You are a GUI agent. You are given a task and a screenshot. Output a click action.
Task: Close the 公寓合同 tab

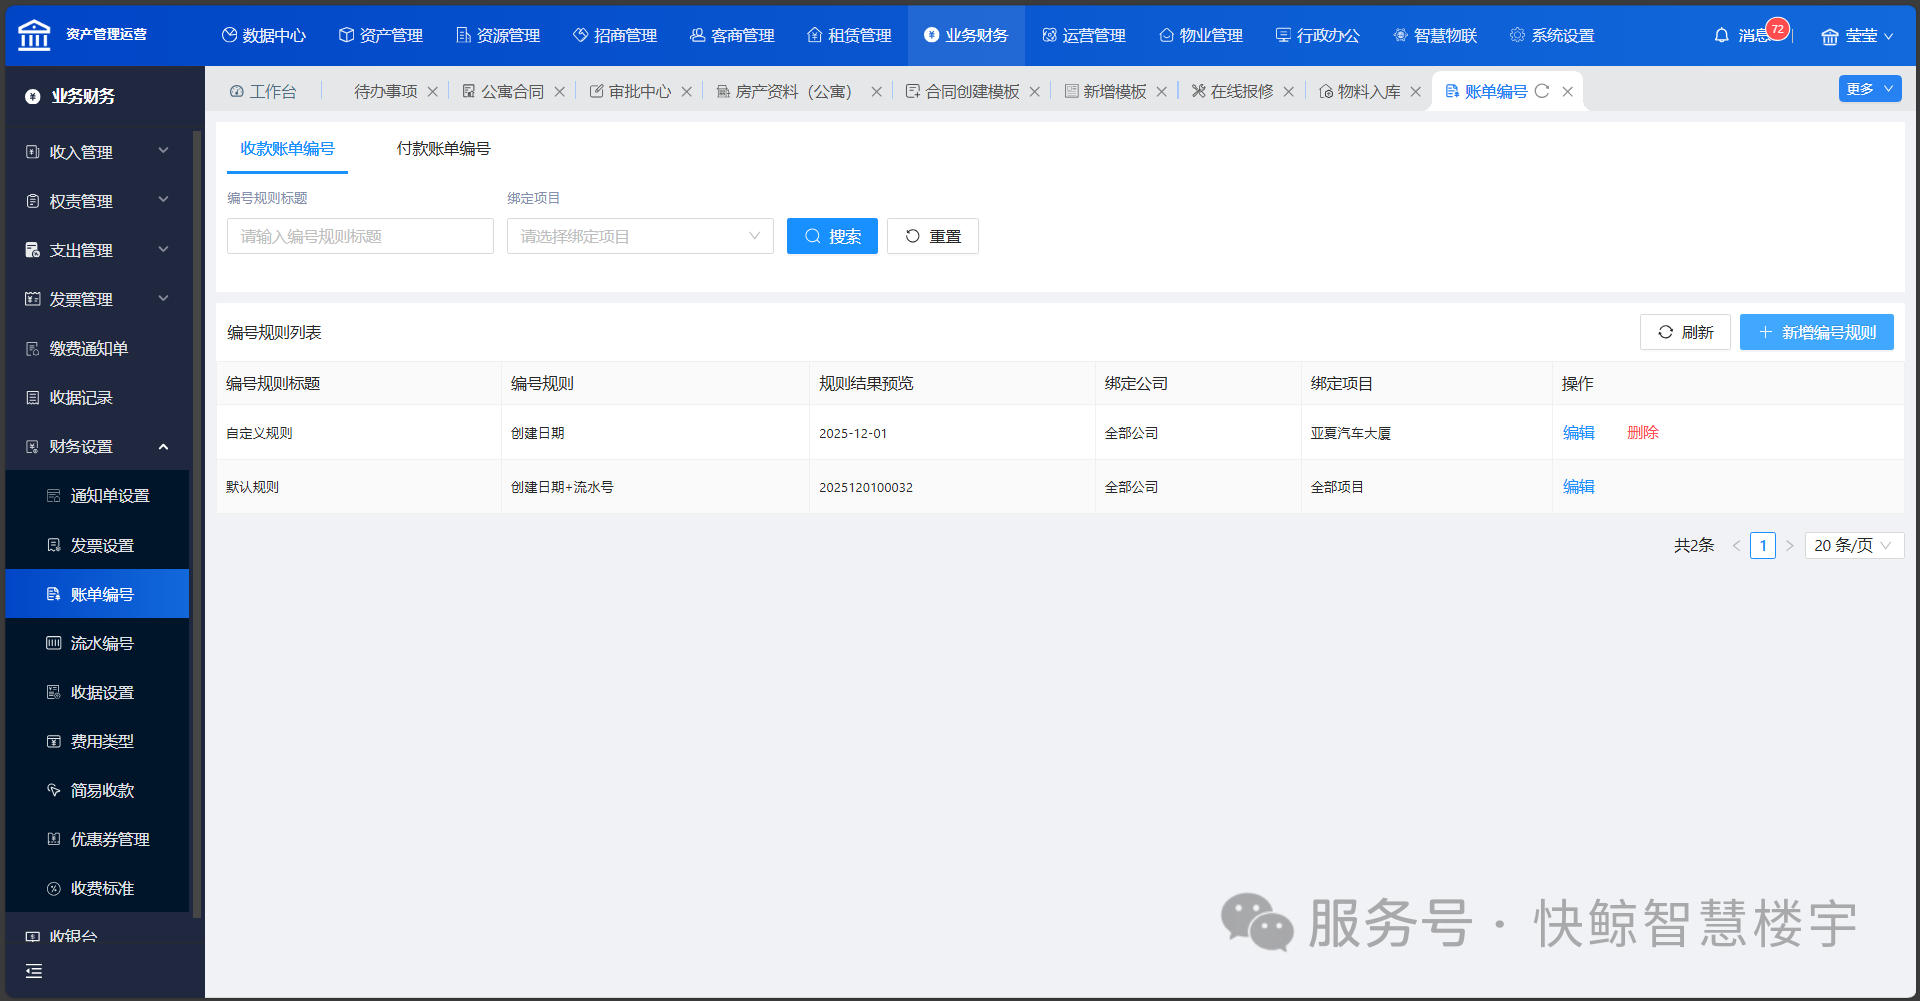[x=559, y=92]
